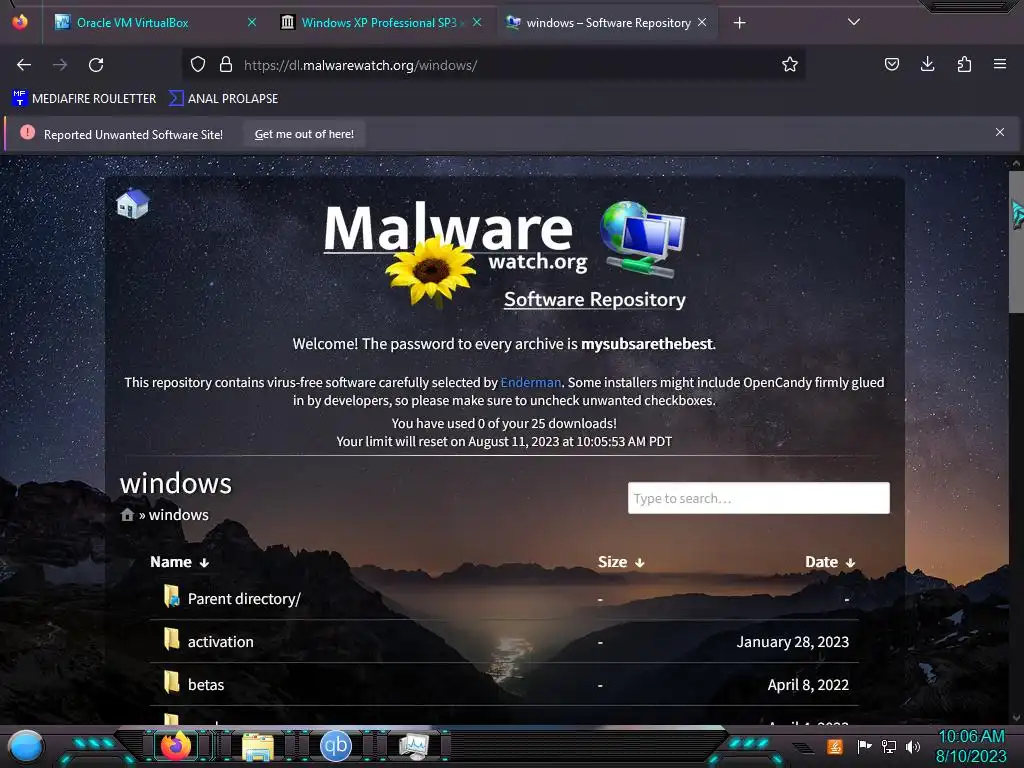
Task: Click the Parent directory folder icon
Action: coord(171,596)
